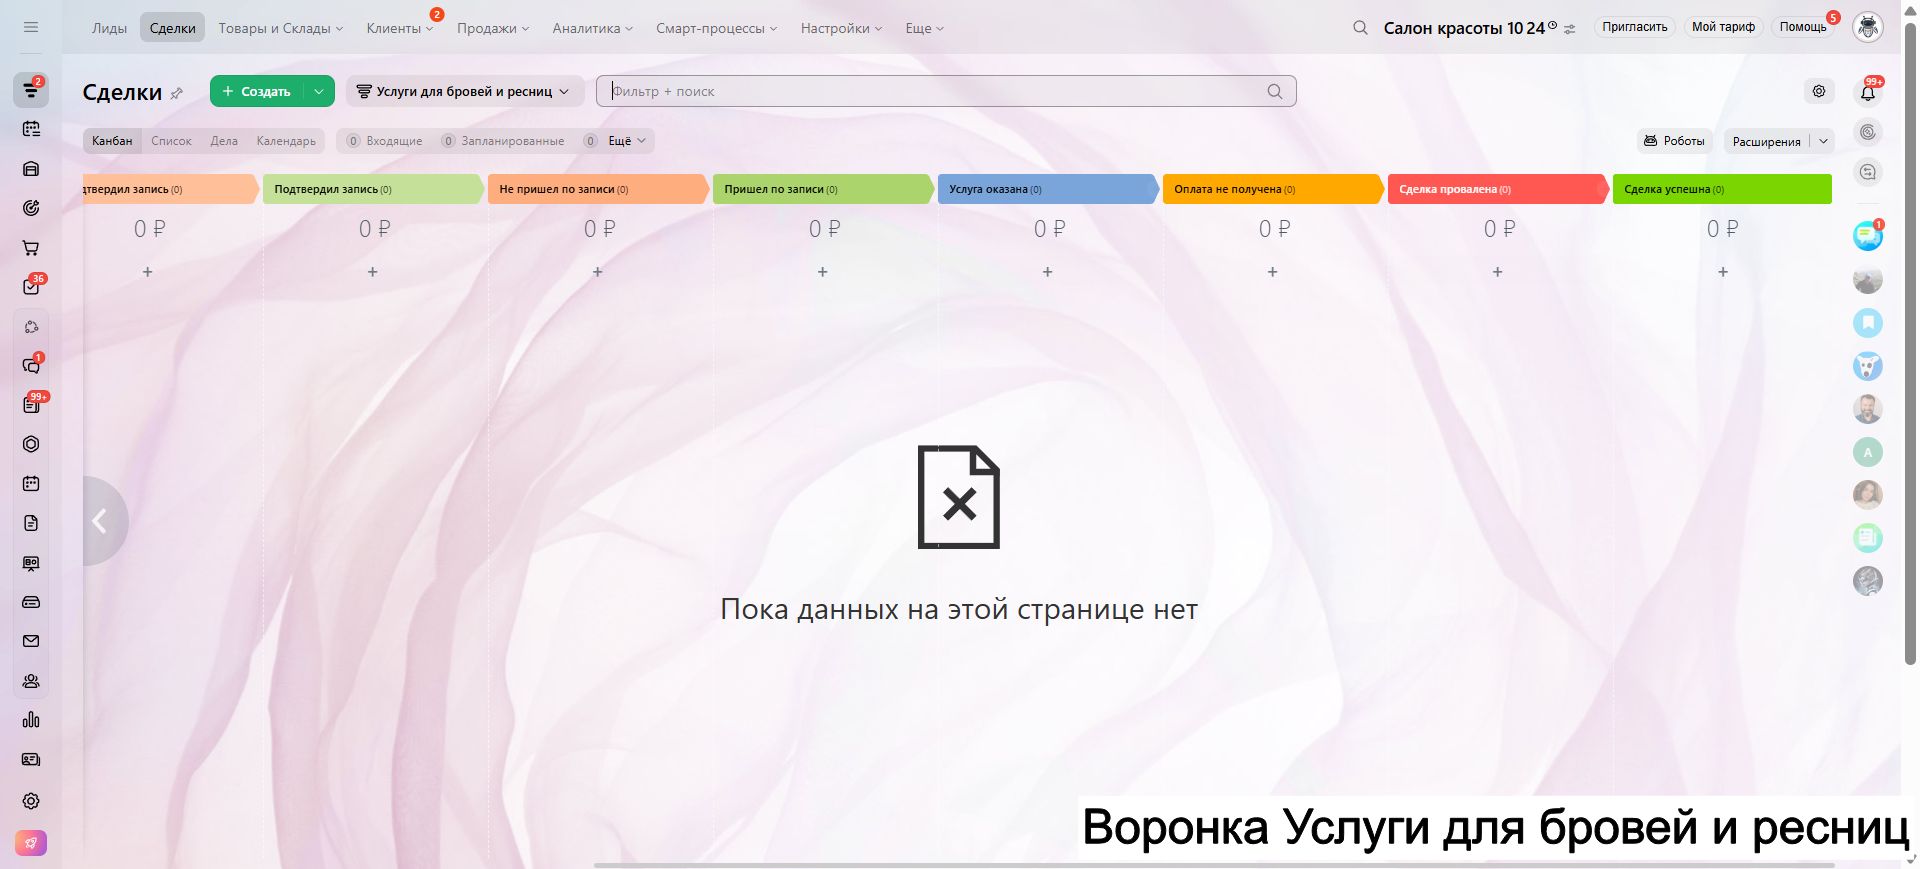Add a deal in the Сделка успешна column

[x=1723, y=272]
